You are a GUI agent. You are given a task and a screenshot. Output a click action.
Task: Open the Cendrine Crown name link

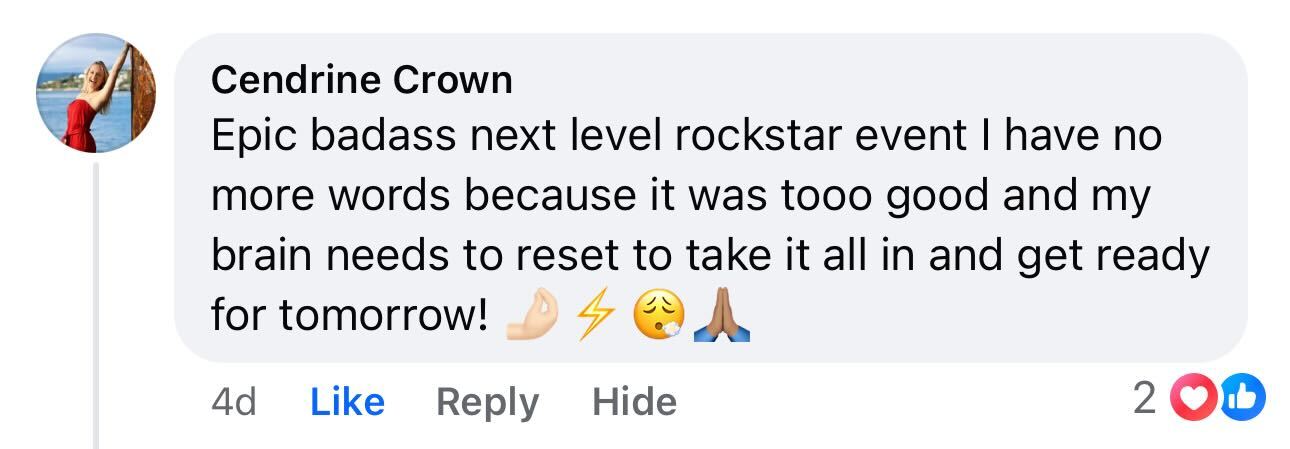362,80
